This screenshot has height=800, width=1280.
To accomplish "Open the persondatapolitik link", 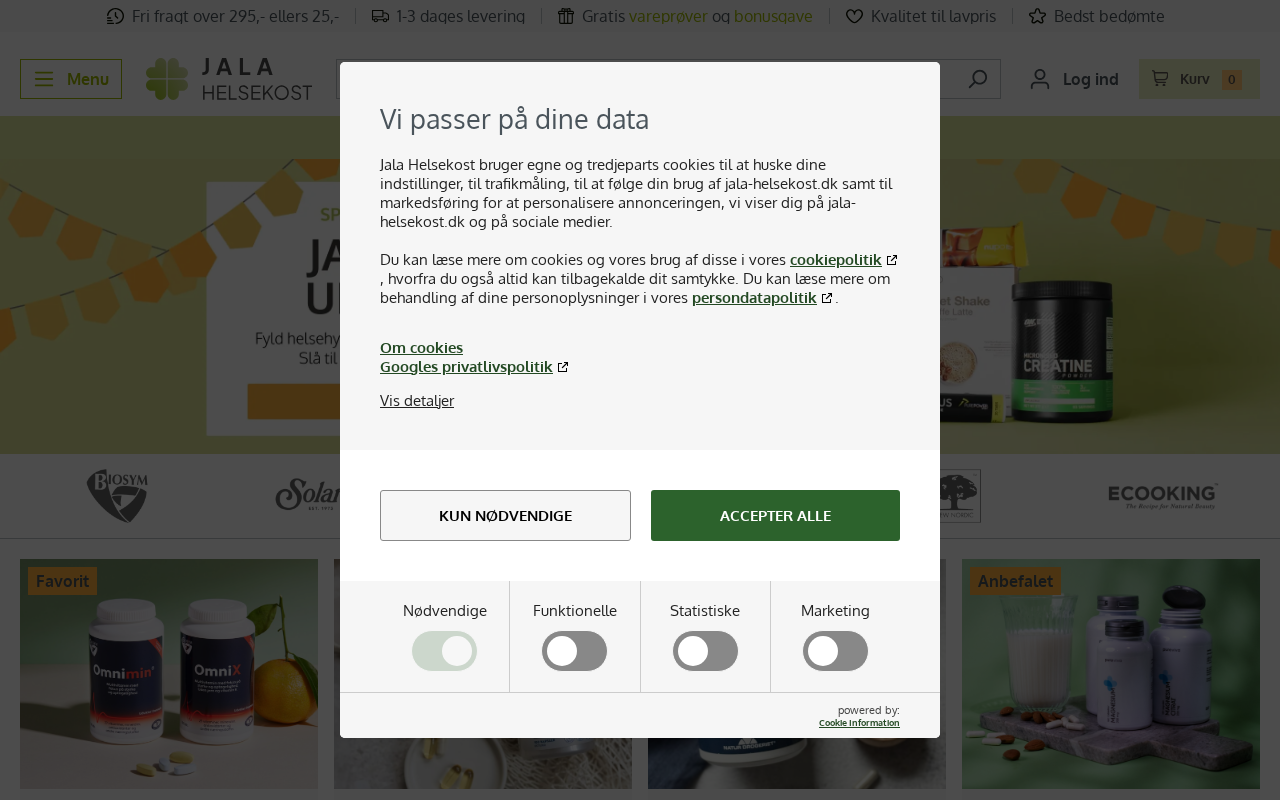I will (754, 298).
